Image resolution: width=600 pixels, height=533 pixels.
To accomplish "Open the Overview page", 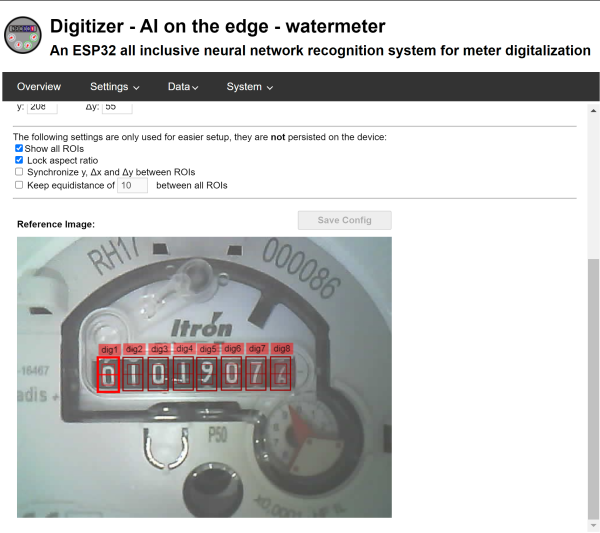I will [x=39, y=87].
